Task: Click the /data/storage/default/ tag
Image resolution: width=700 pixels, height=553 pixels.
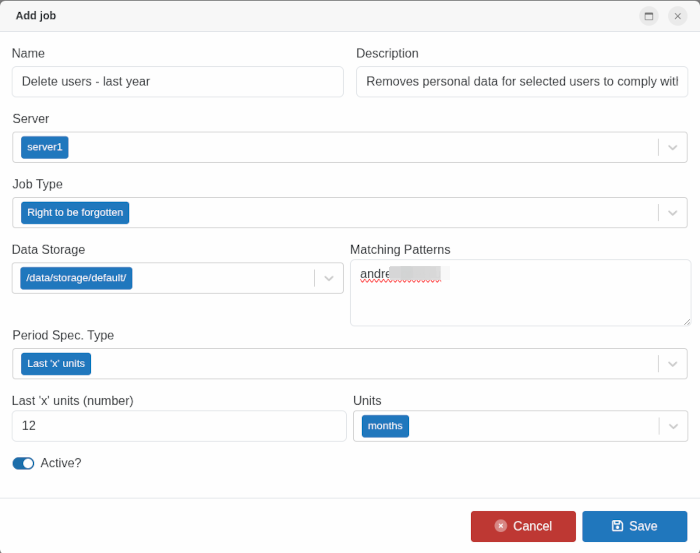Action: click(x=76, y=278)
